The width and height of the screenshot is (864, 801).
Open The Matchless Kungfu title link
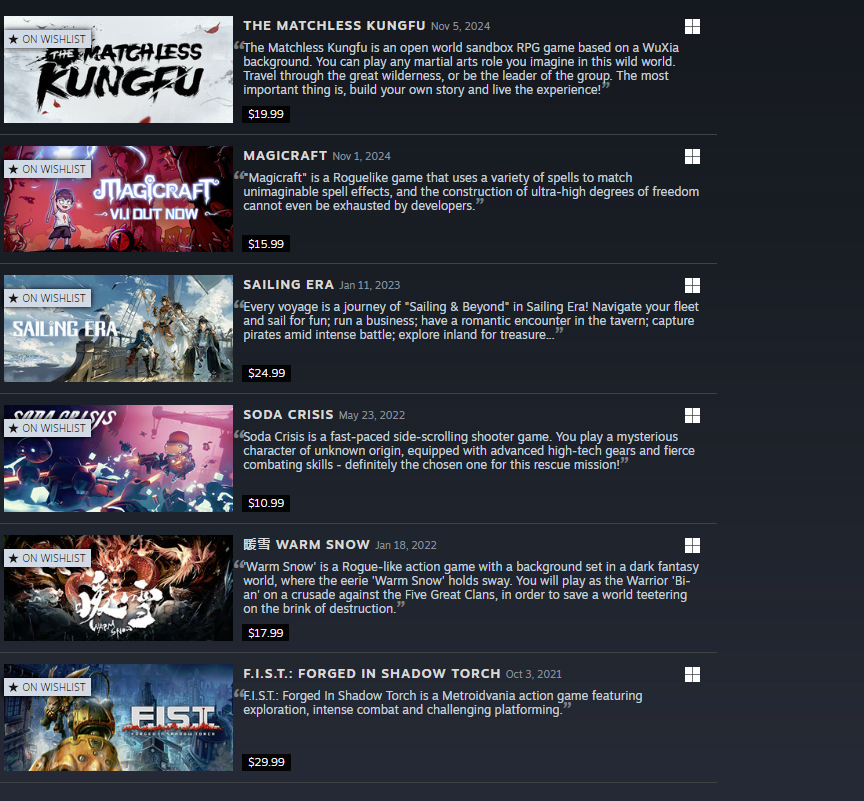click(334, 26)
